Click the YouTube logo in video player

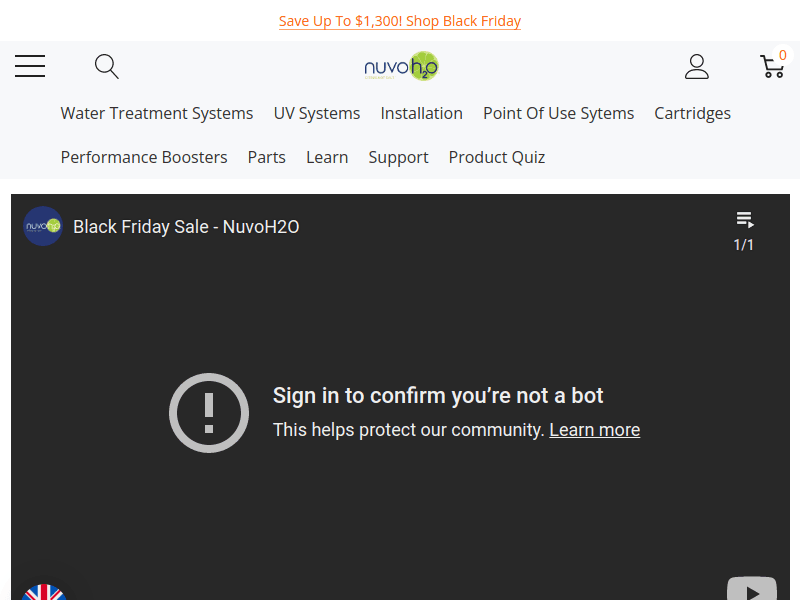coord(751,589)
